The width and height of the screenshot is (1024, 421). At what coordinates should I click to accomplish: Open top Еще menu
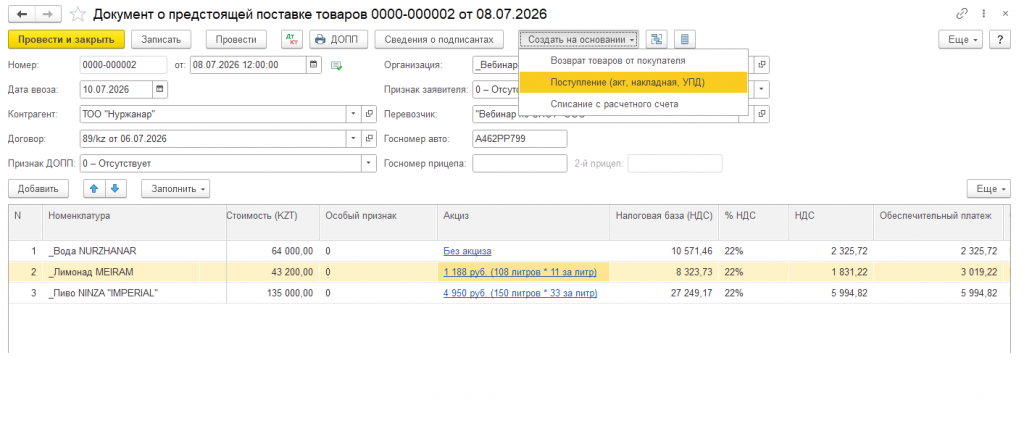[x=961, y=39]
